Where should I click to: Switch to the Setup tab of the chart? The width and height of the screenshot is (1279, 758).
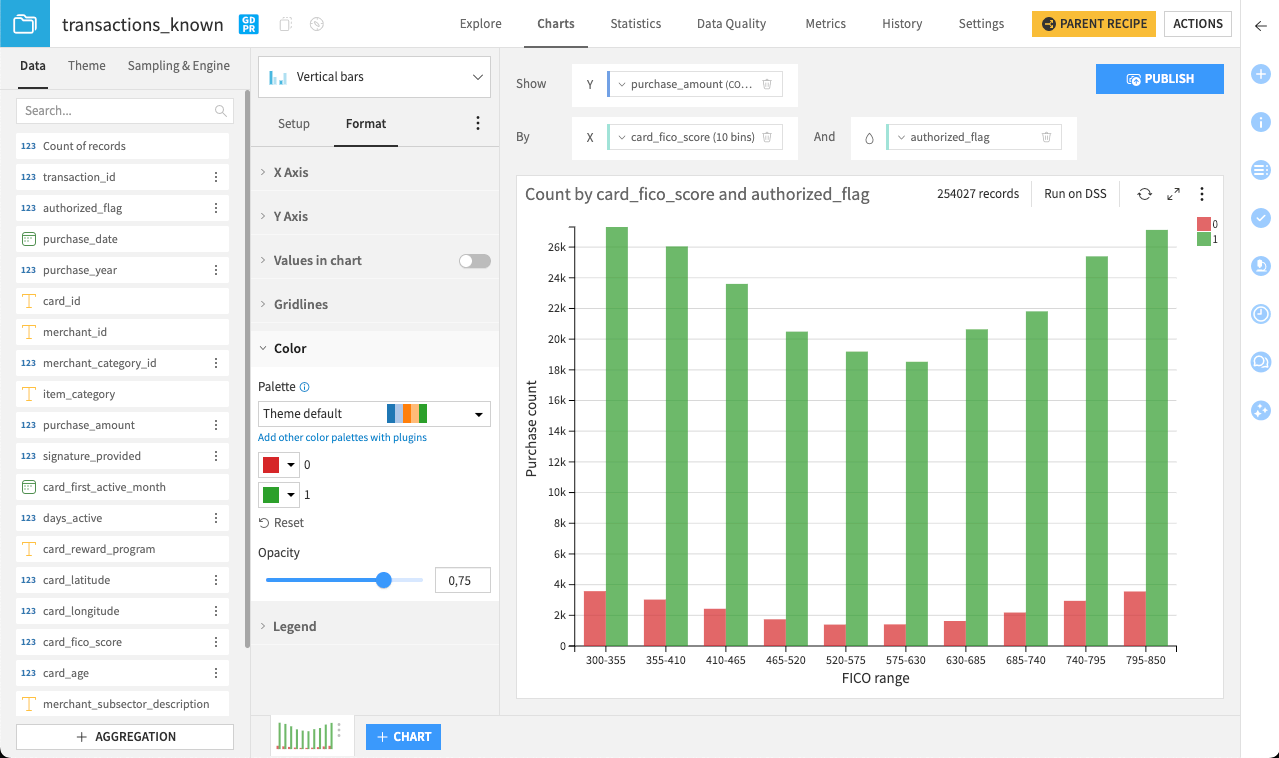[293, 123]
